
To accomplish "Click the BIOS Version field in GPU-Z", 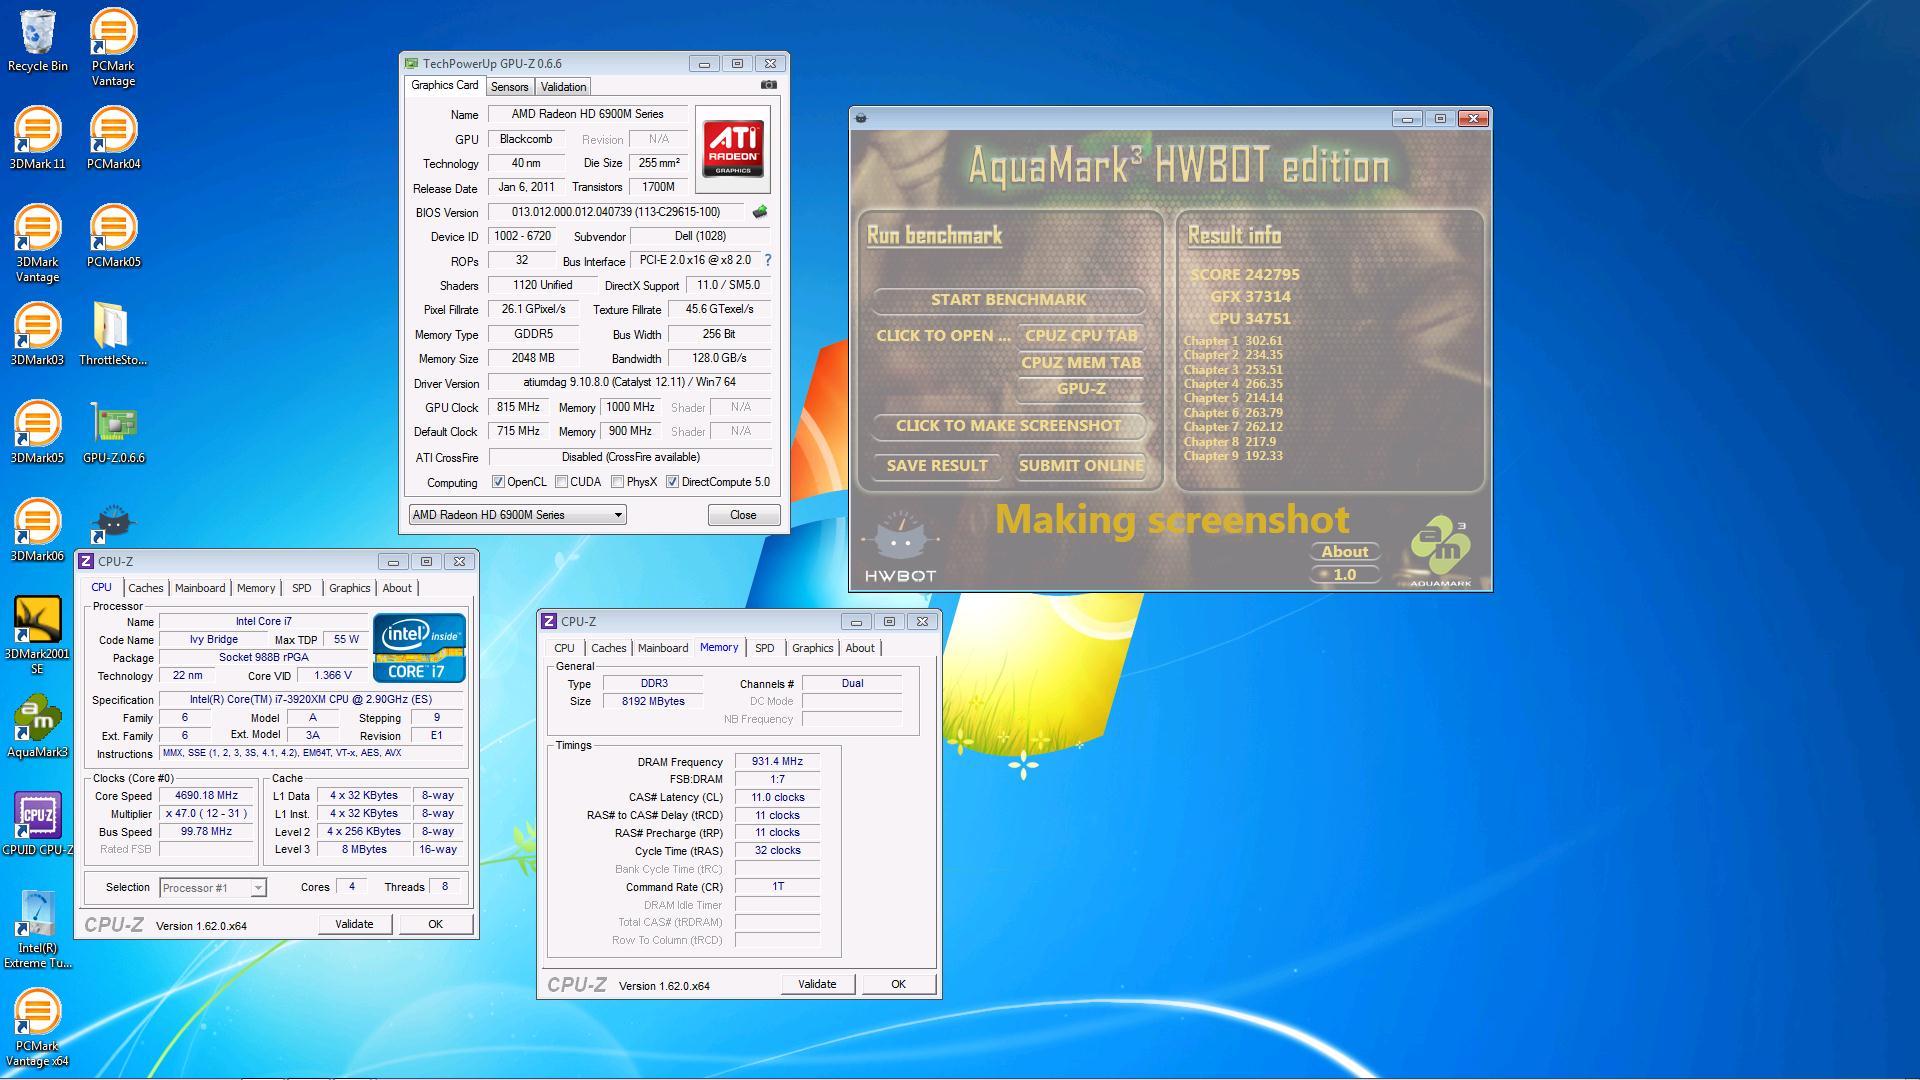I will coord(616,212).
